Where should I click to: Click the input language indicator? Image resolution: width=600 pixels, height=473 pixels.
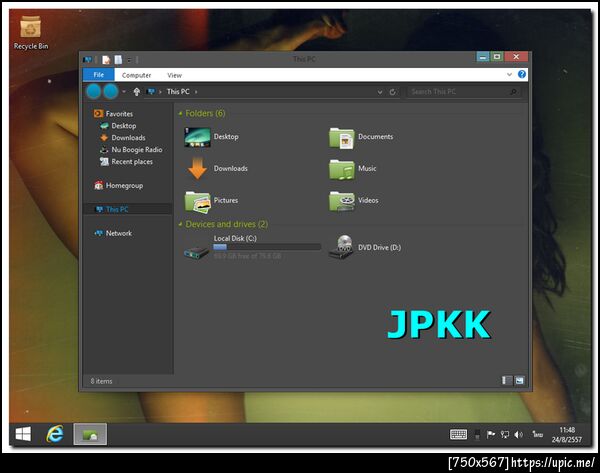[538, 434]
